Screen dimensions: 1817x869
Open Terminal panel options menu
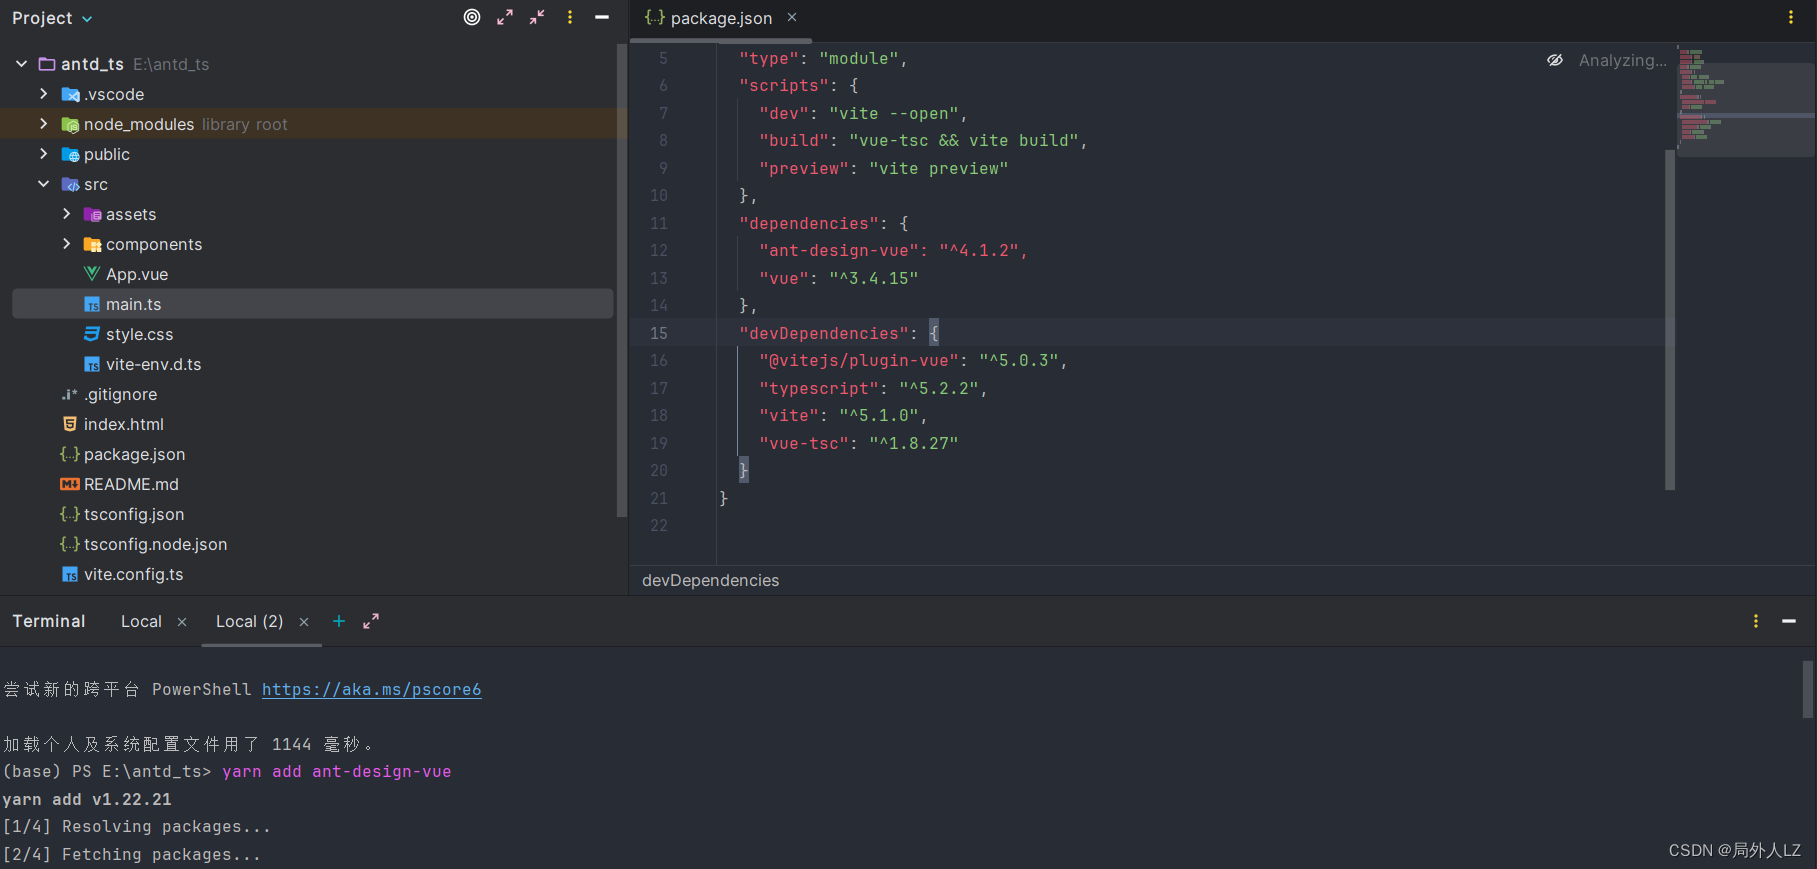[1756, 621]
